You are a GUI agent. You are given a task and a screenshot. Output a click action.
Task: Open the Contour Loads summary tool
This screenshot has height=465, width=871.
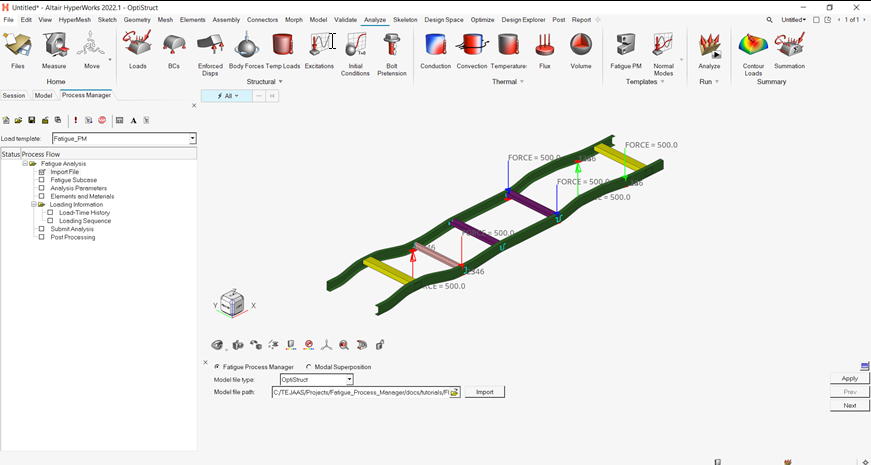(752, 46)
